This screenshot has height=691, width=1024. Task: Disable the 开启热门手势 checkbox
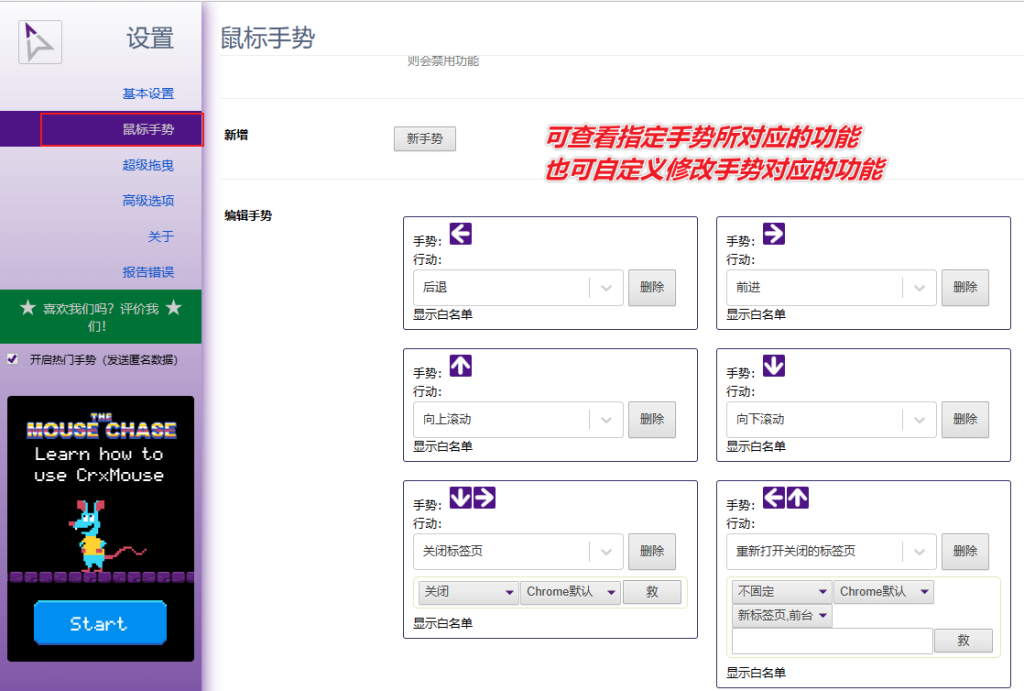[14, 358]
